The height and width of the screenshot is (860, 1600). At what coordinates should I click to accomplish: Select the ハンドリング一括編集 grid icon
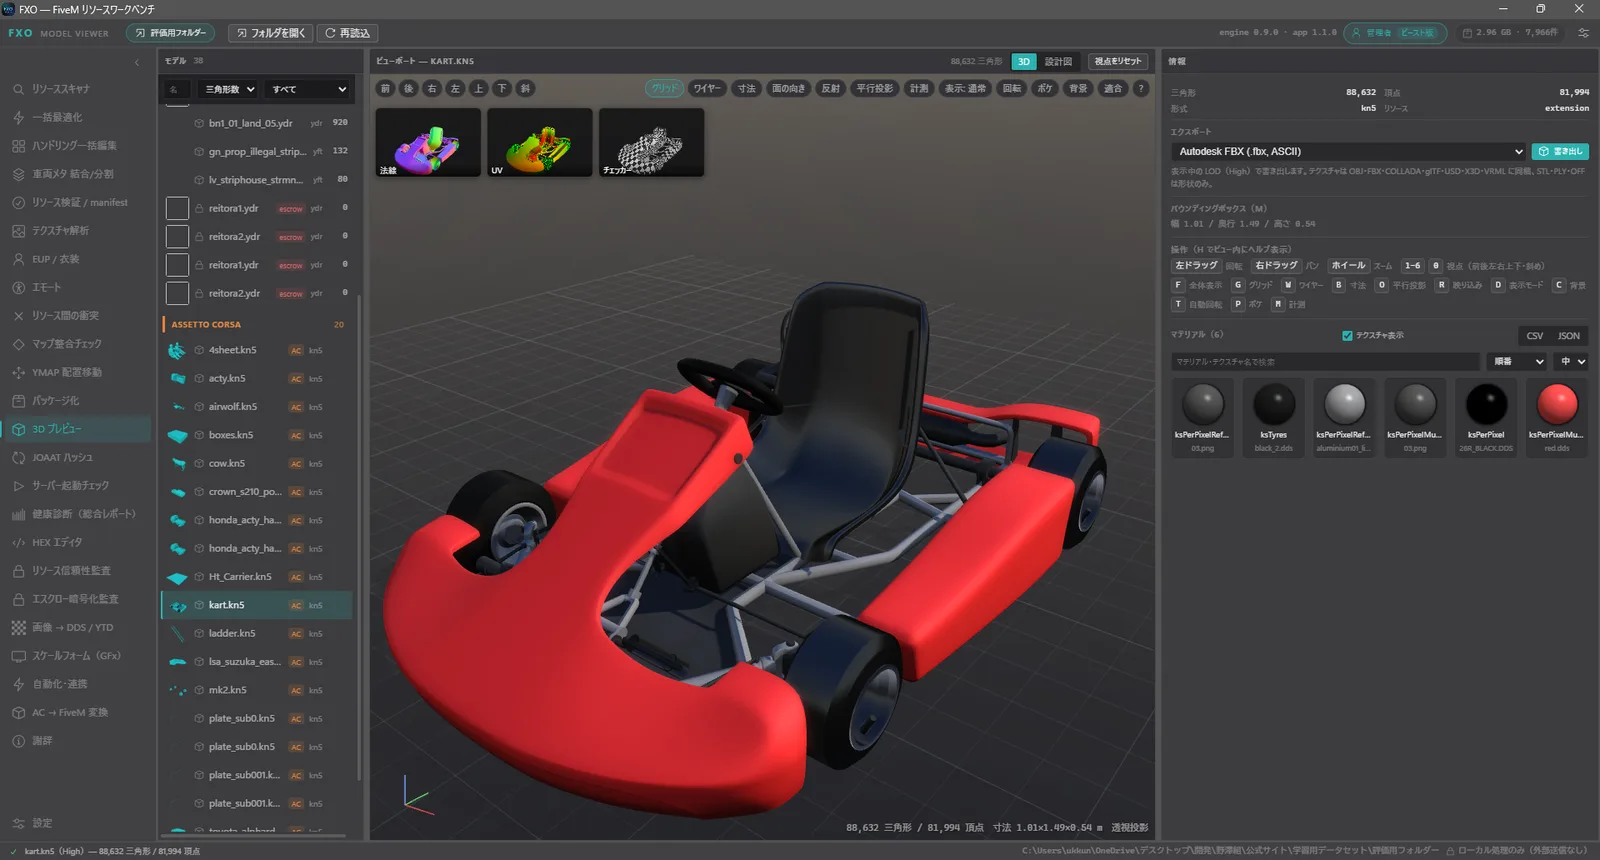click(18, 146)
